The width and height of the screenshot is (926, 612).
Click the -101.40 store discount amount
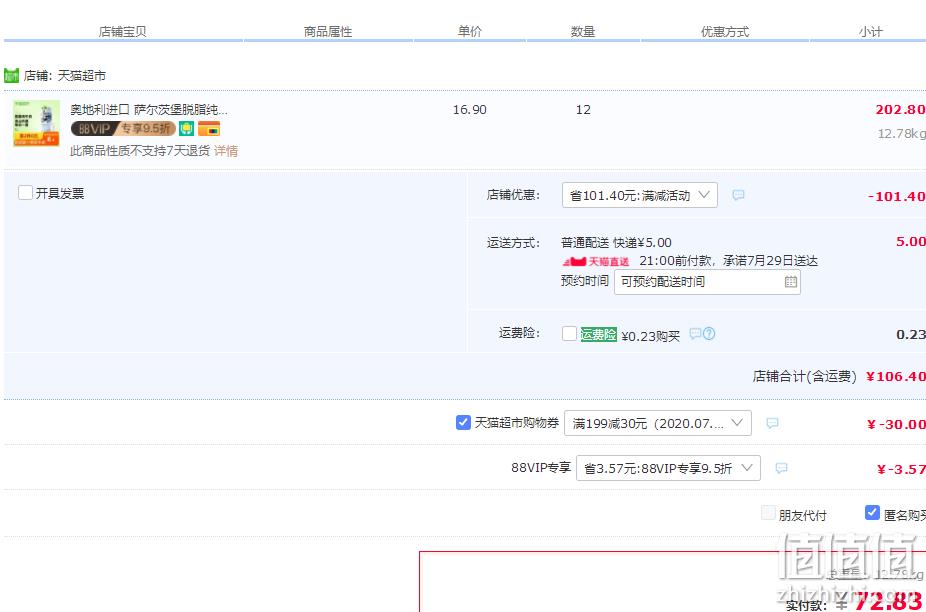pos(897,196)
